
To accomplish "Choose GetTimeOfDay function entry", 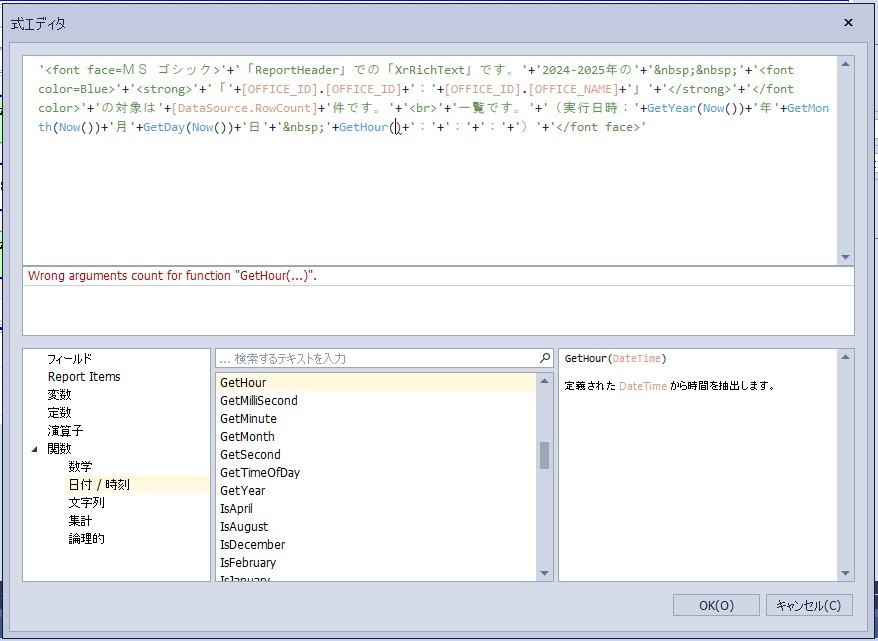I will [x=259, y=472].
